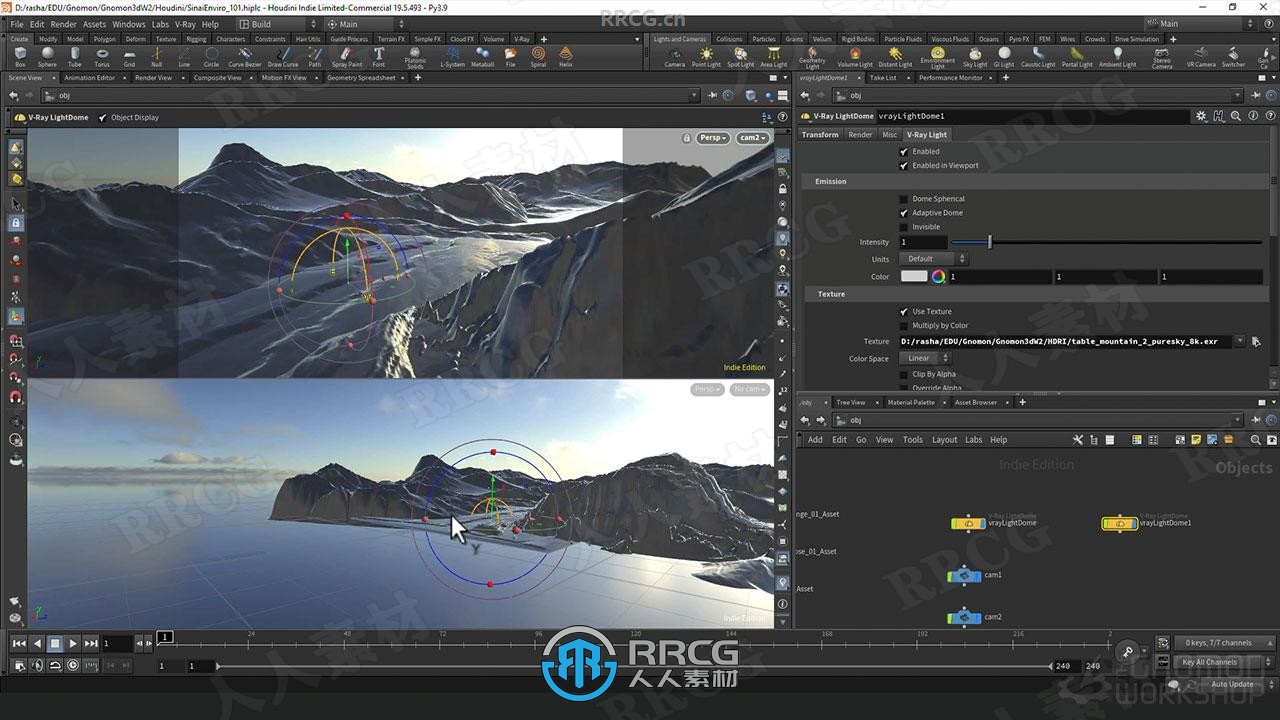Toggle the Enabled checkbox
Image resolution: width=1280 pixels, height=720 pixels.
point(904,152)
